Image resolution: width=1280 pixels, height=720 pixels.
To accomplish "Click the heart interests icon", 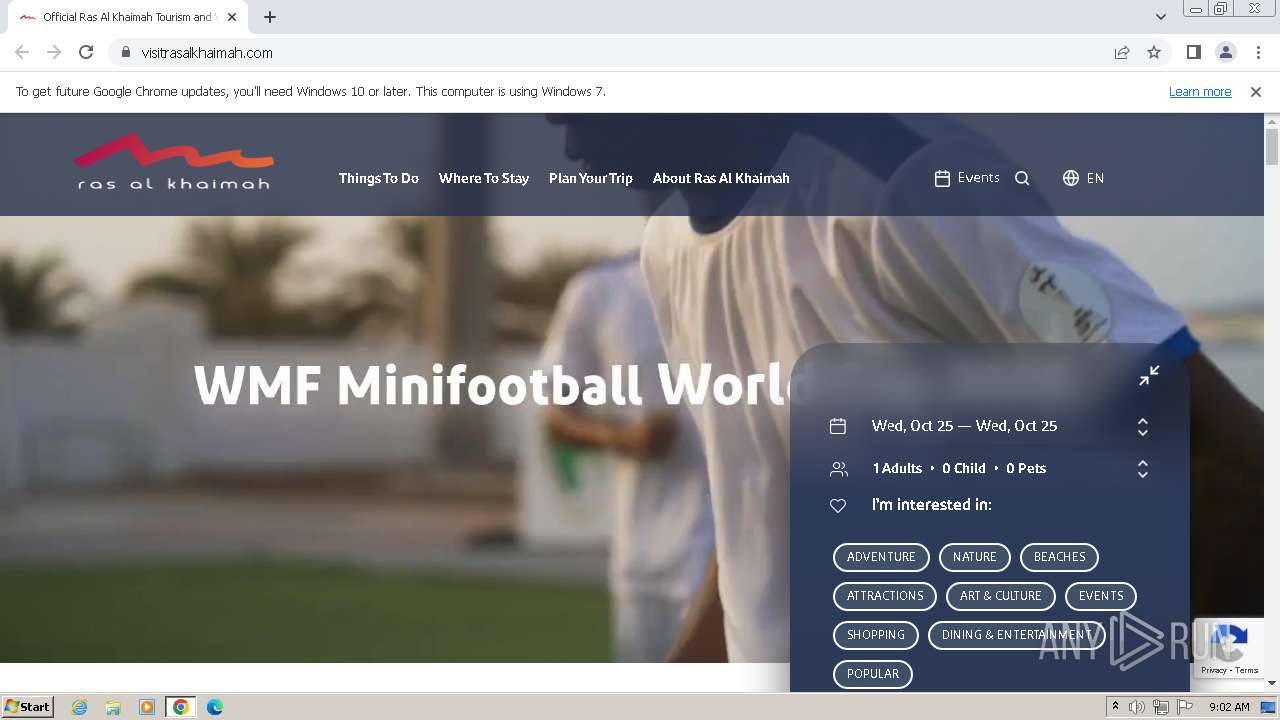I will point(838,505).
